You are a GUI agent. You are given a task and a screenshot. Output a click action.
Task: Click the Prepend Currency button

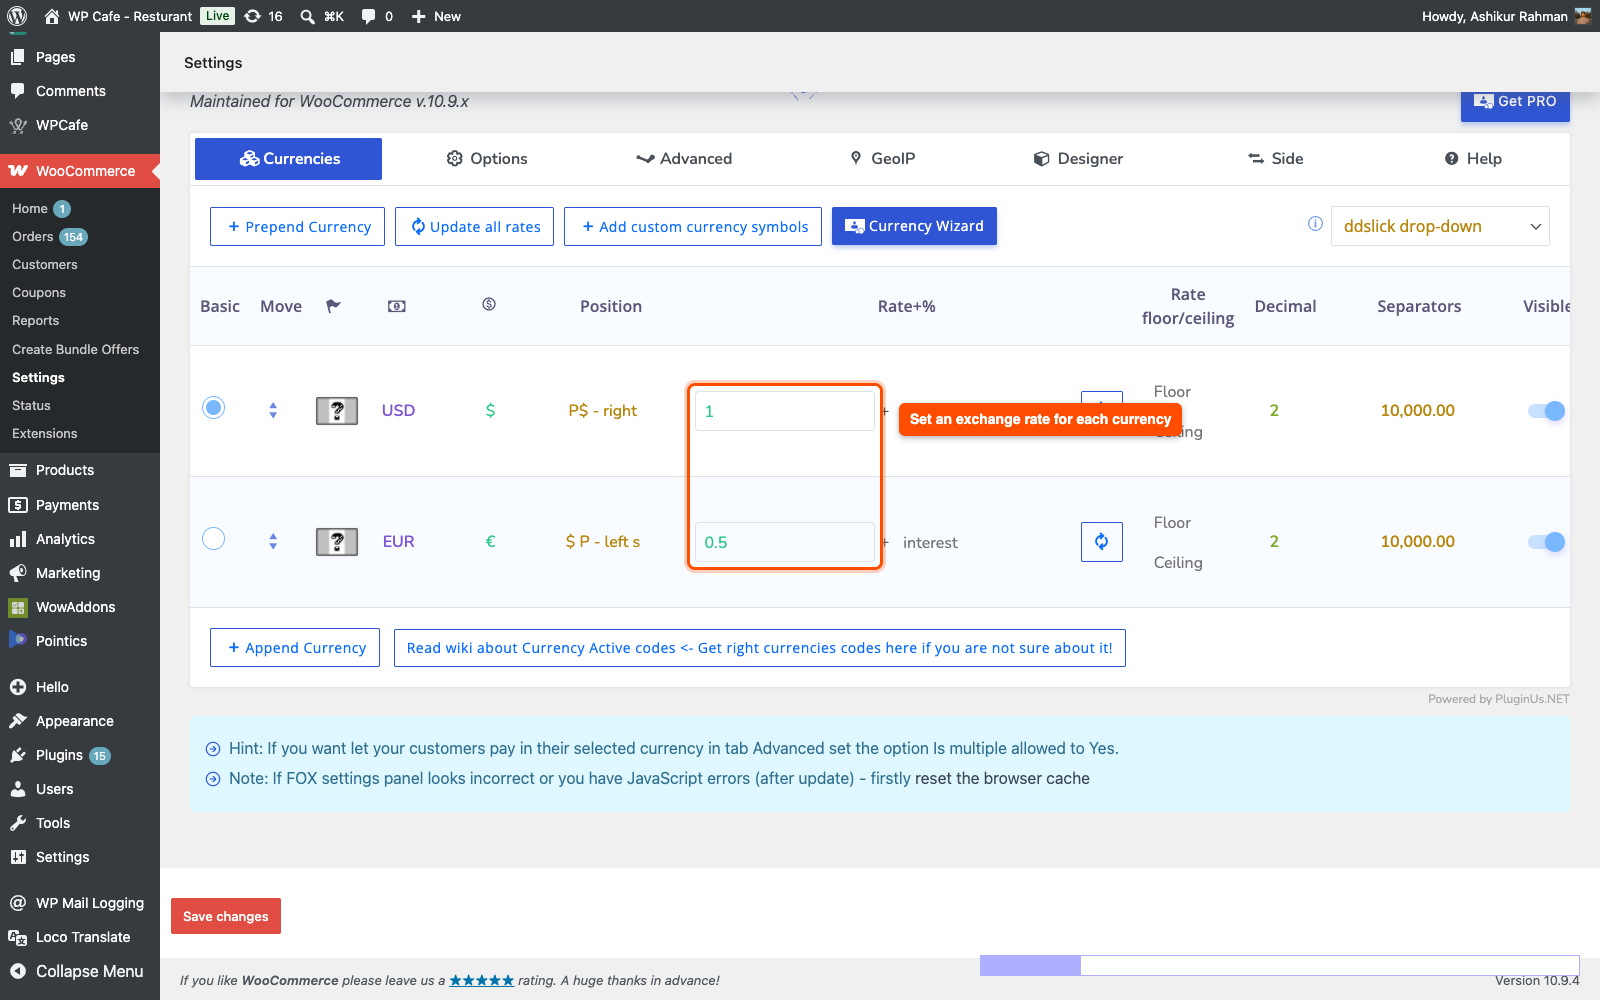tap(297, 226)
